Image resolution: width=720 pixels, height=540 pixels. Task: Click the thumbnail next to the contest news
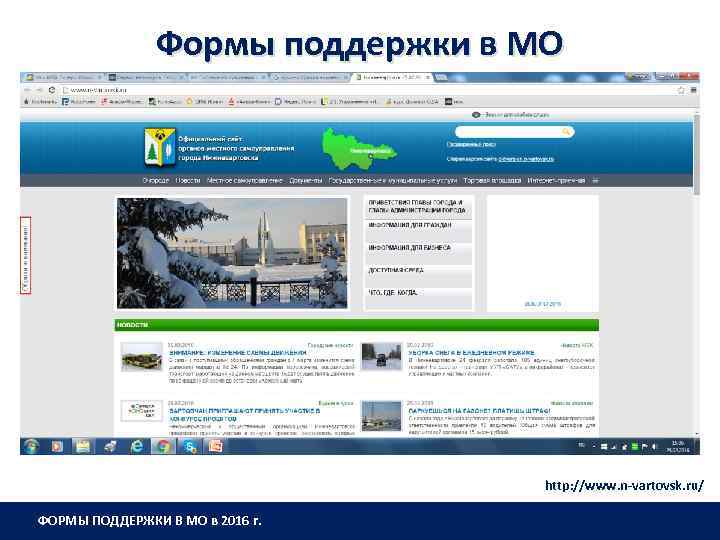point(141,411)
